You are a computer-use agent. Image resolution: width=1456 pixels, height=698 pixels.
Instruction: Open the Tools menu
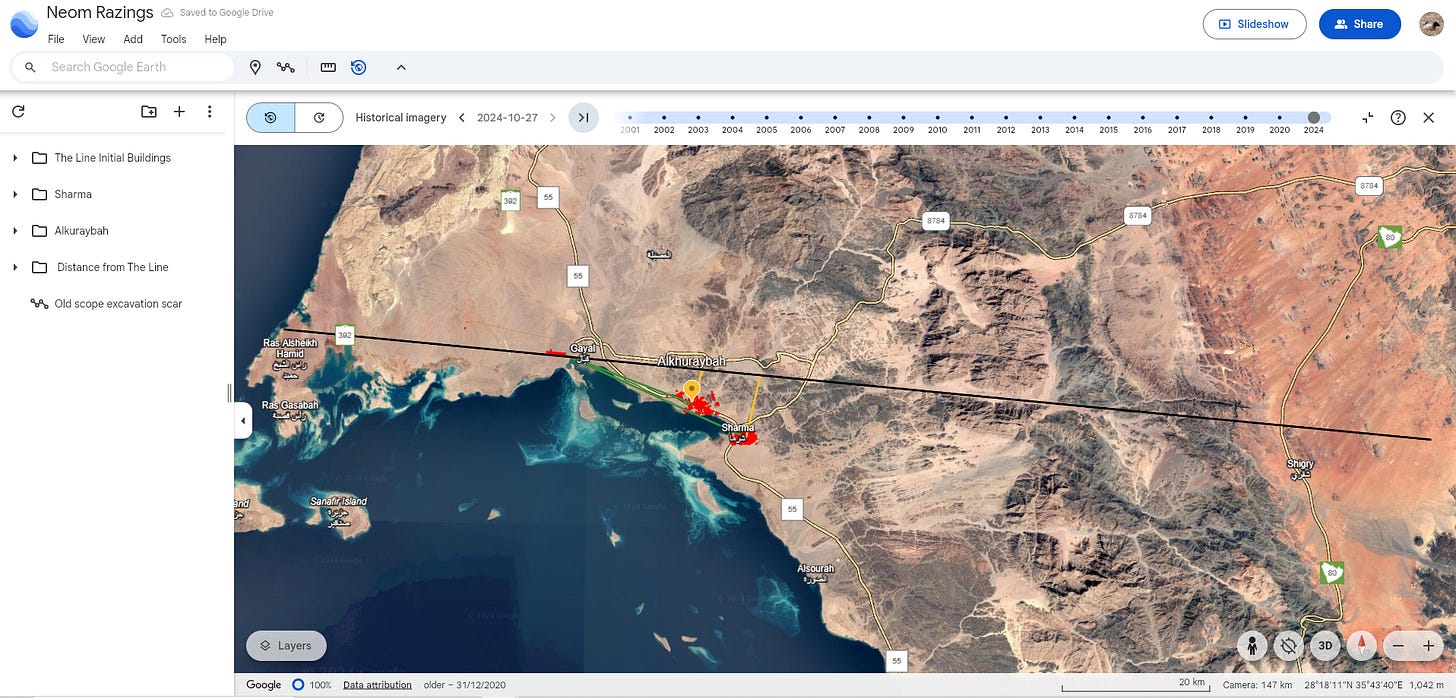pos(174,39)
